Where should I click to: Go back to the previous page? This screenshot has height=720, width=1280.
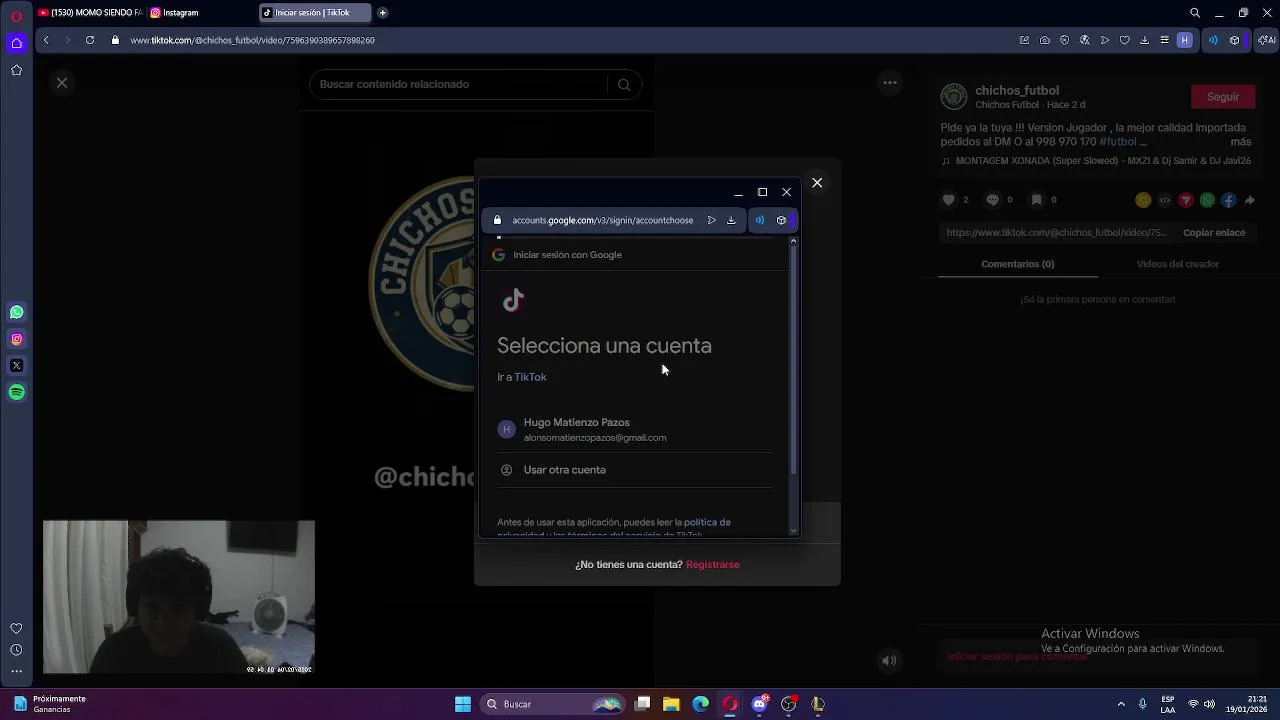pyautogui.click(x=46, y=40)
